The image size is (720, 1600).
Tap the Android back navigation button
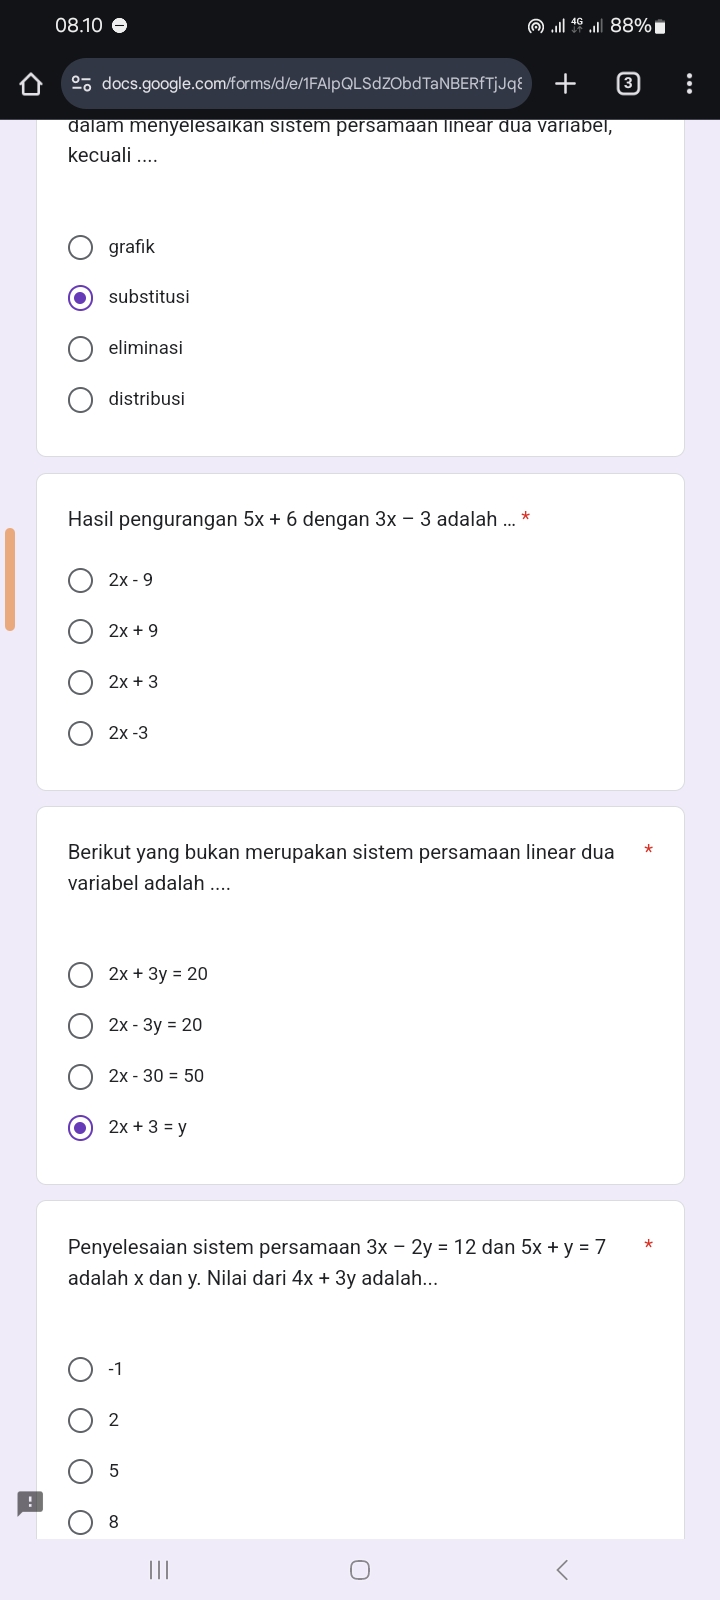click(561, 1570)
